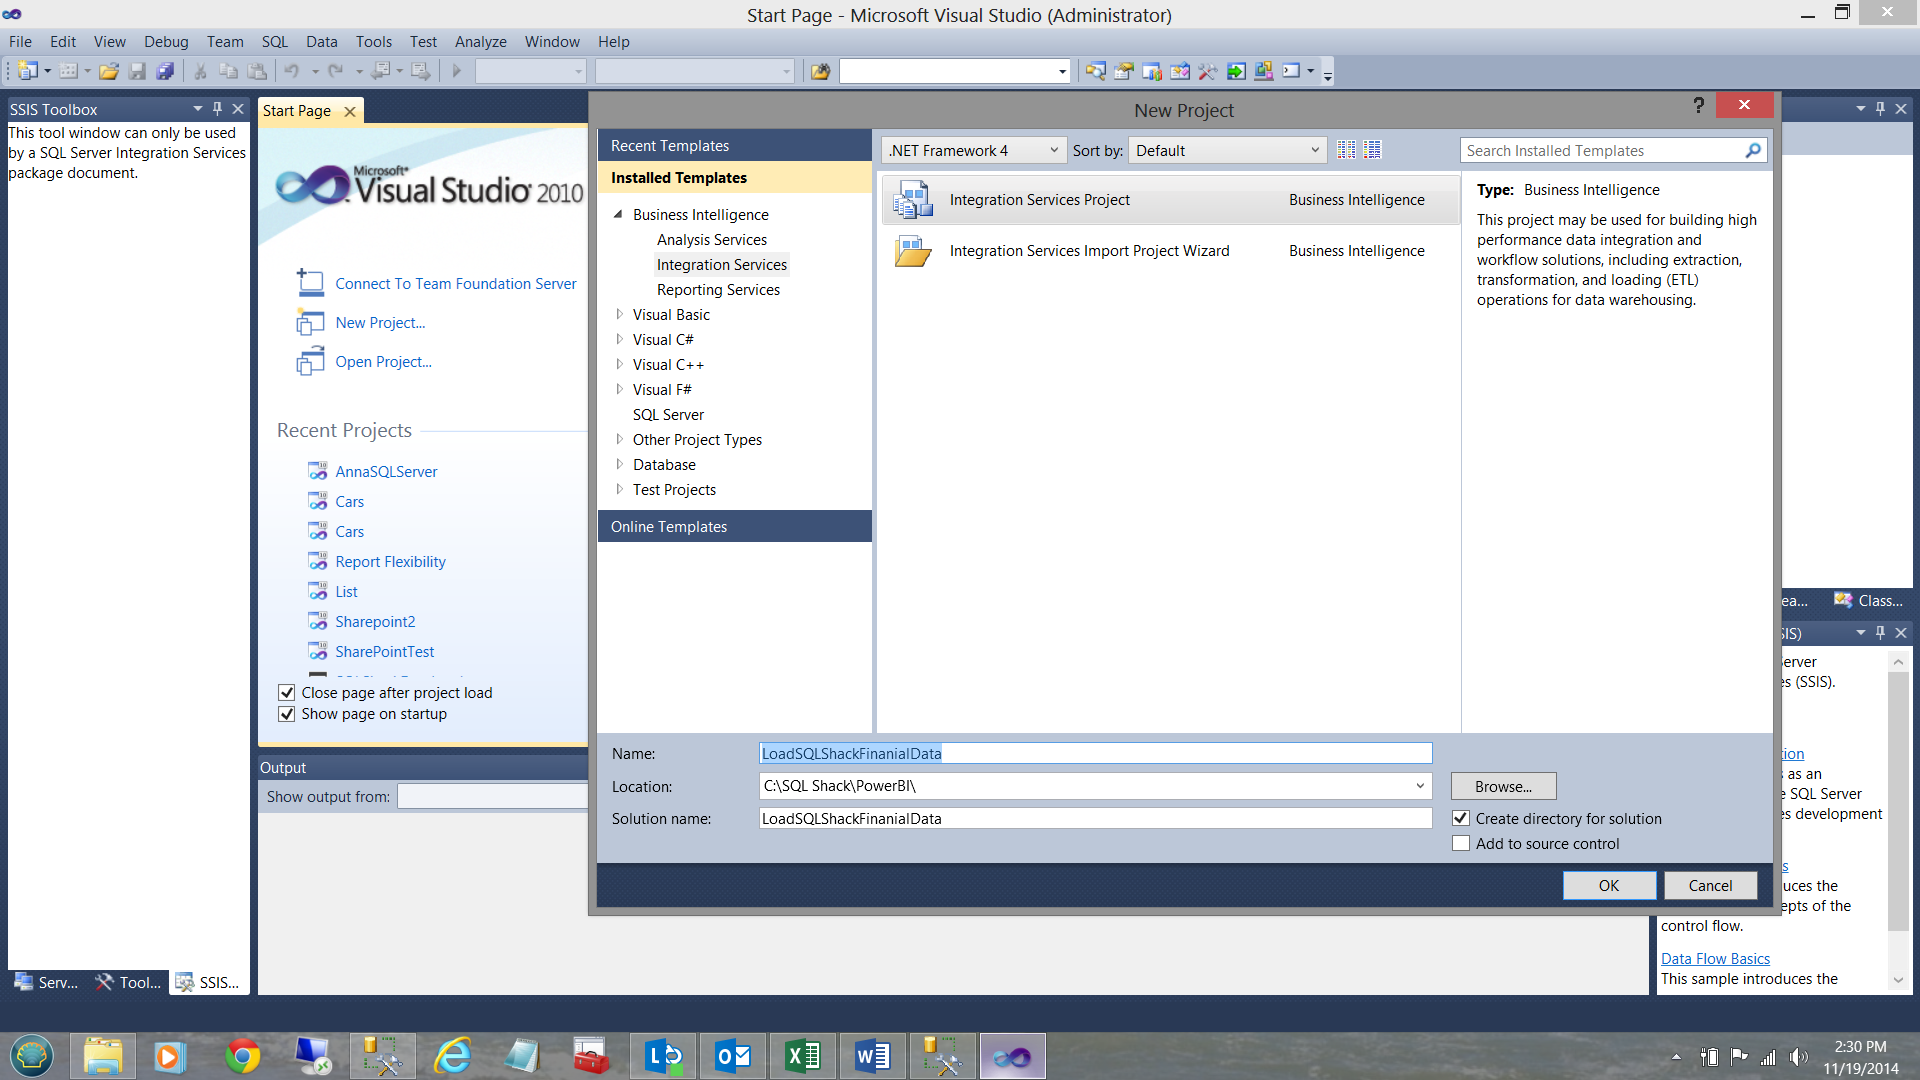
Task: Open the AnnaSQLServer recent project link
Action: click(386, 471)
